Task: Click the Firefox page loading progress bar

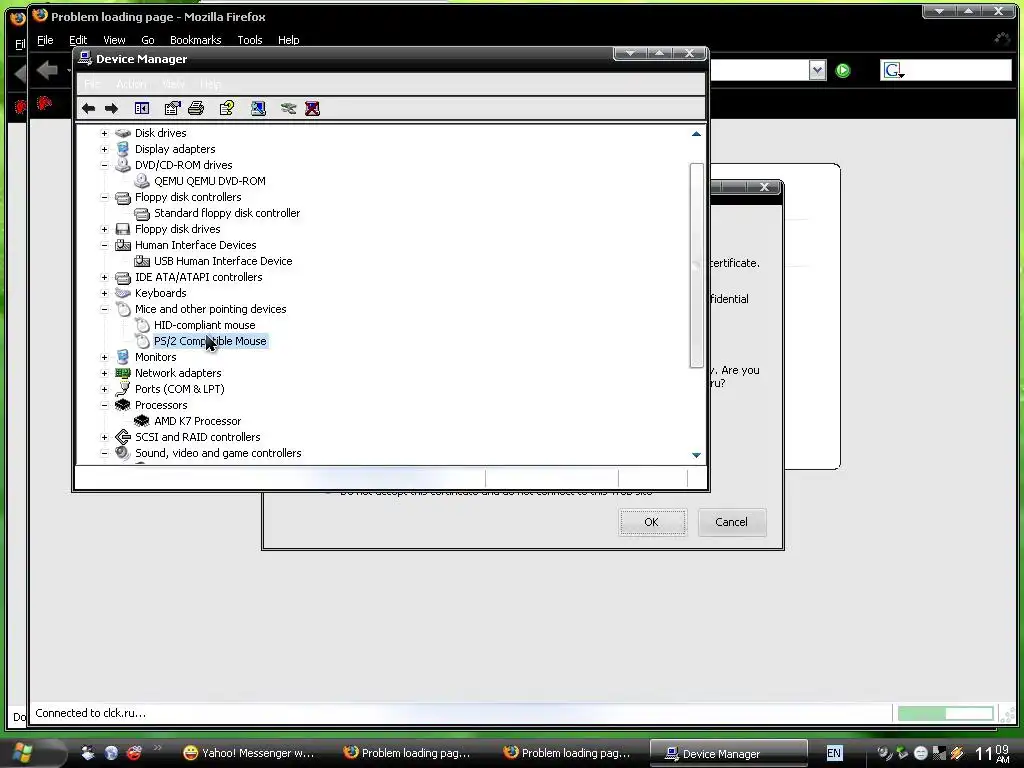Action: click(x=945, y=713)
